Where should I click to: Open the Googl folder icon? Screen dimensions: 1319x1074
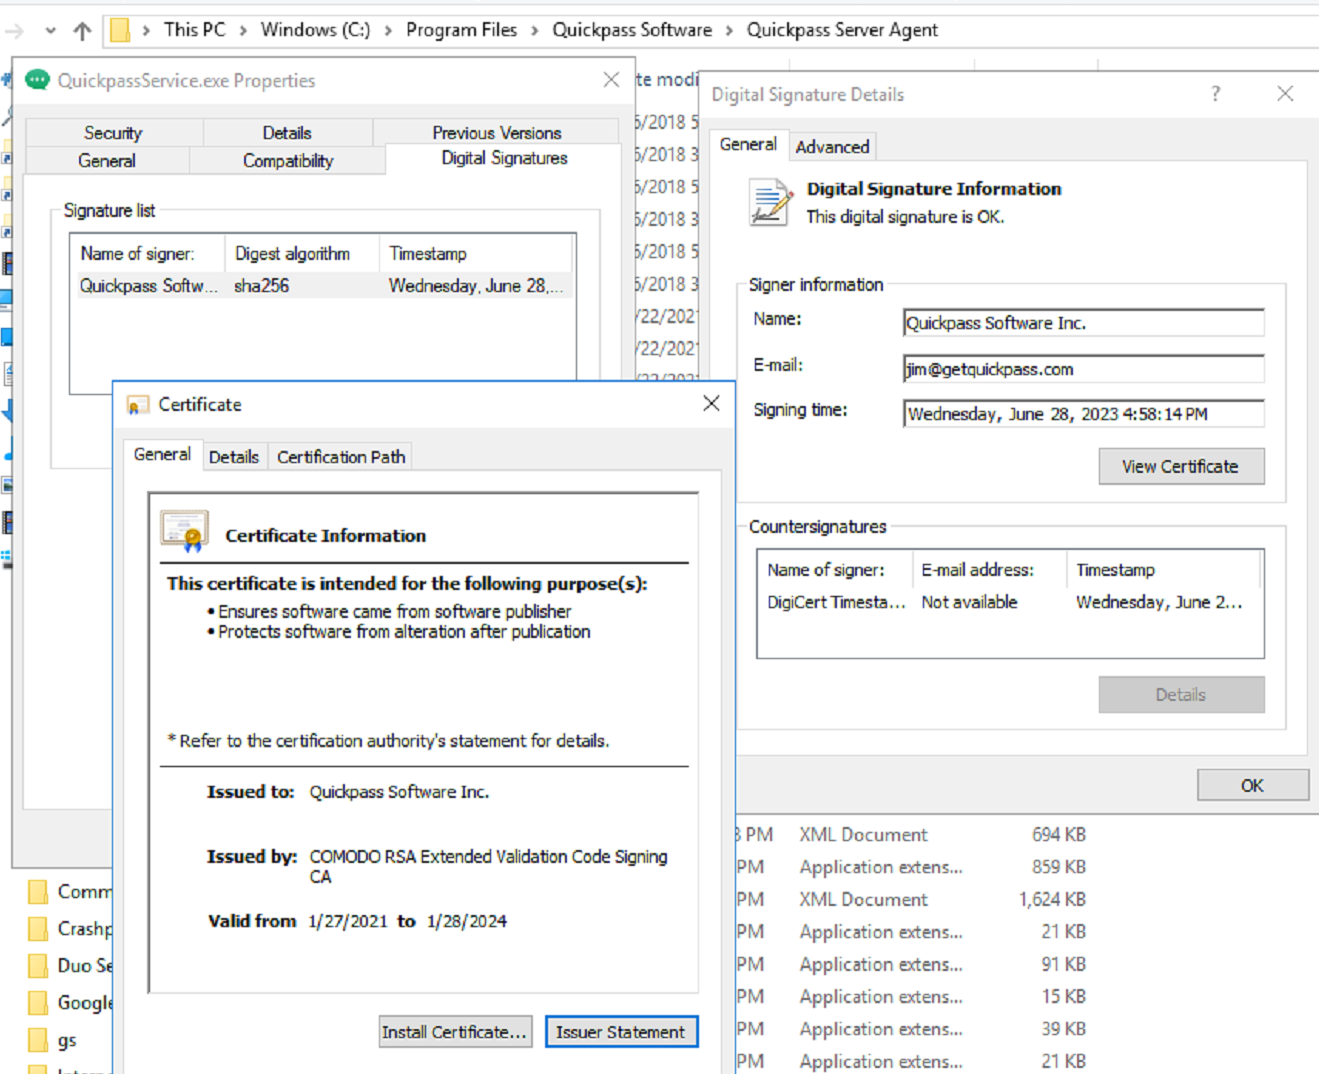[x=38, y=1003]
